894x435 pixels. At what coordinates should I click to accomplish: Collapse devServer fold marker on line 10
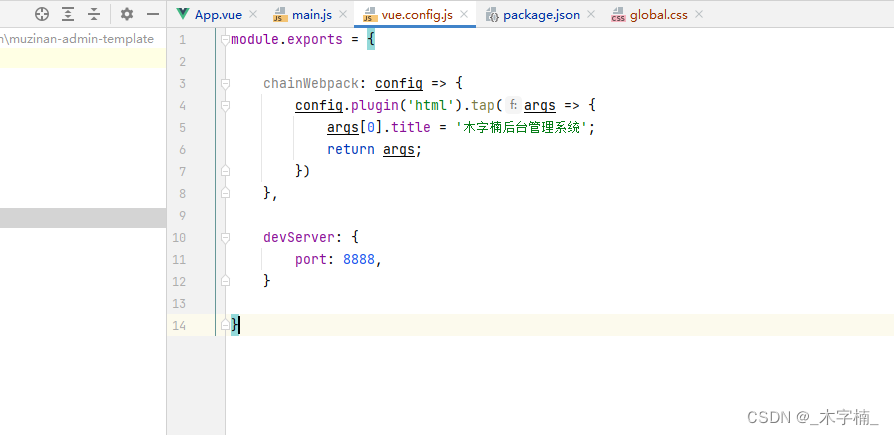225,237
